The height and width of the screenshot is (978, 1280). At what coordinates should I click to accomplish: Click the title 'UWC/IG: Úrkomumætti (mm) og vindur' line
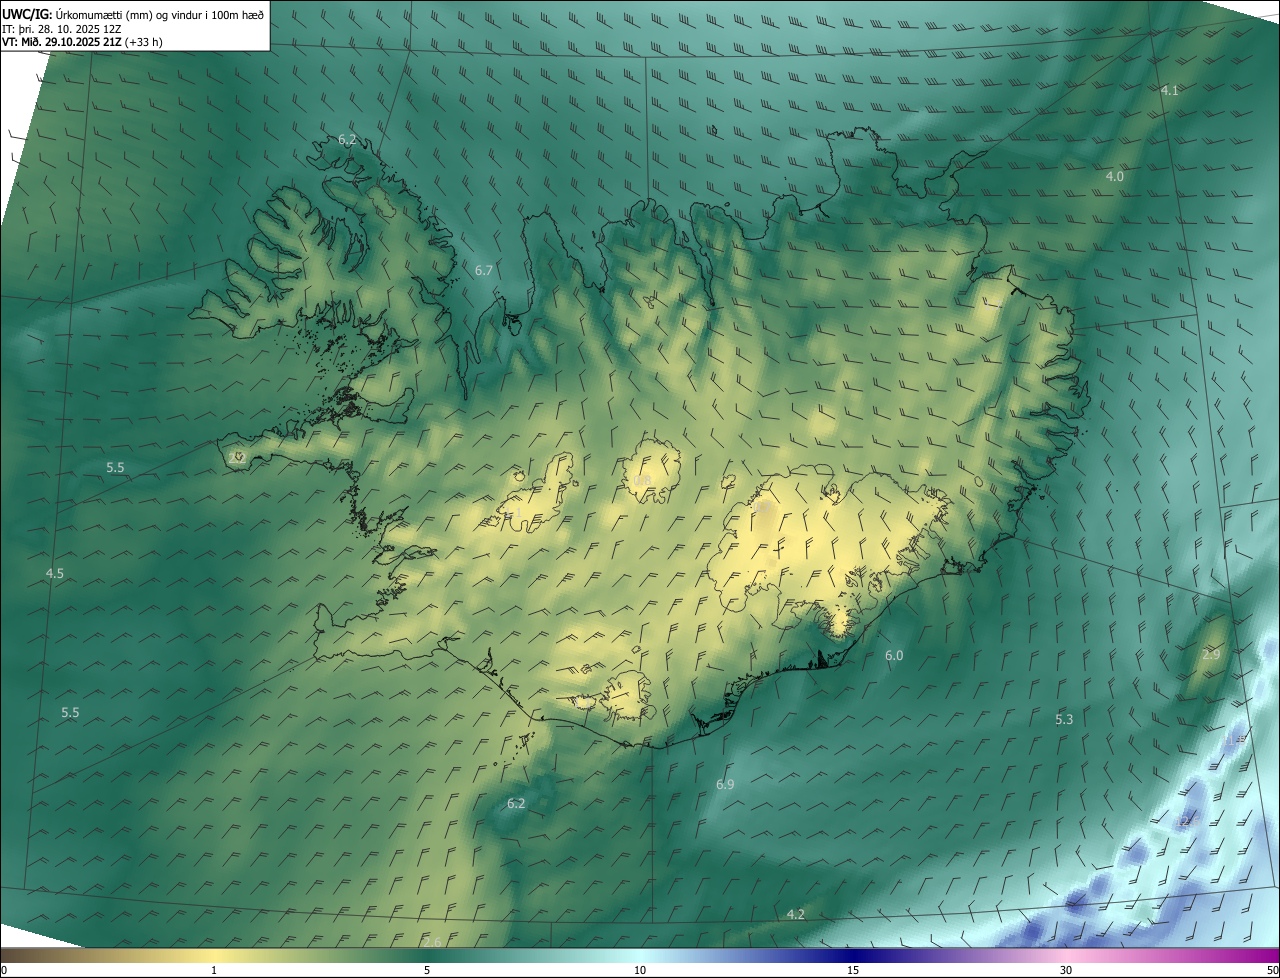point(133,13)
